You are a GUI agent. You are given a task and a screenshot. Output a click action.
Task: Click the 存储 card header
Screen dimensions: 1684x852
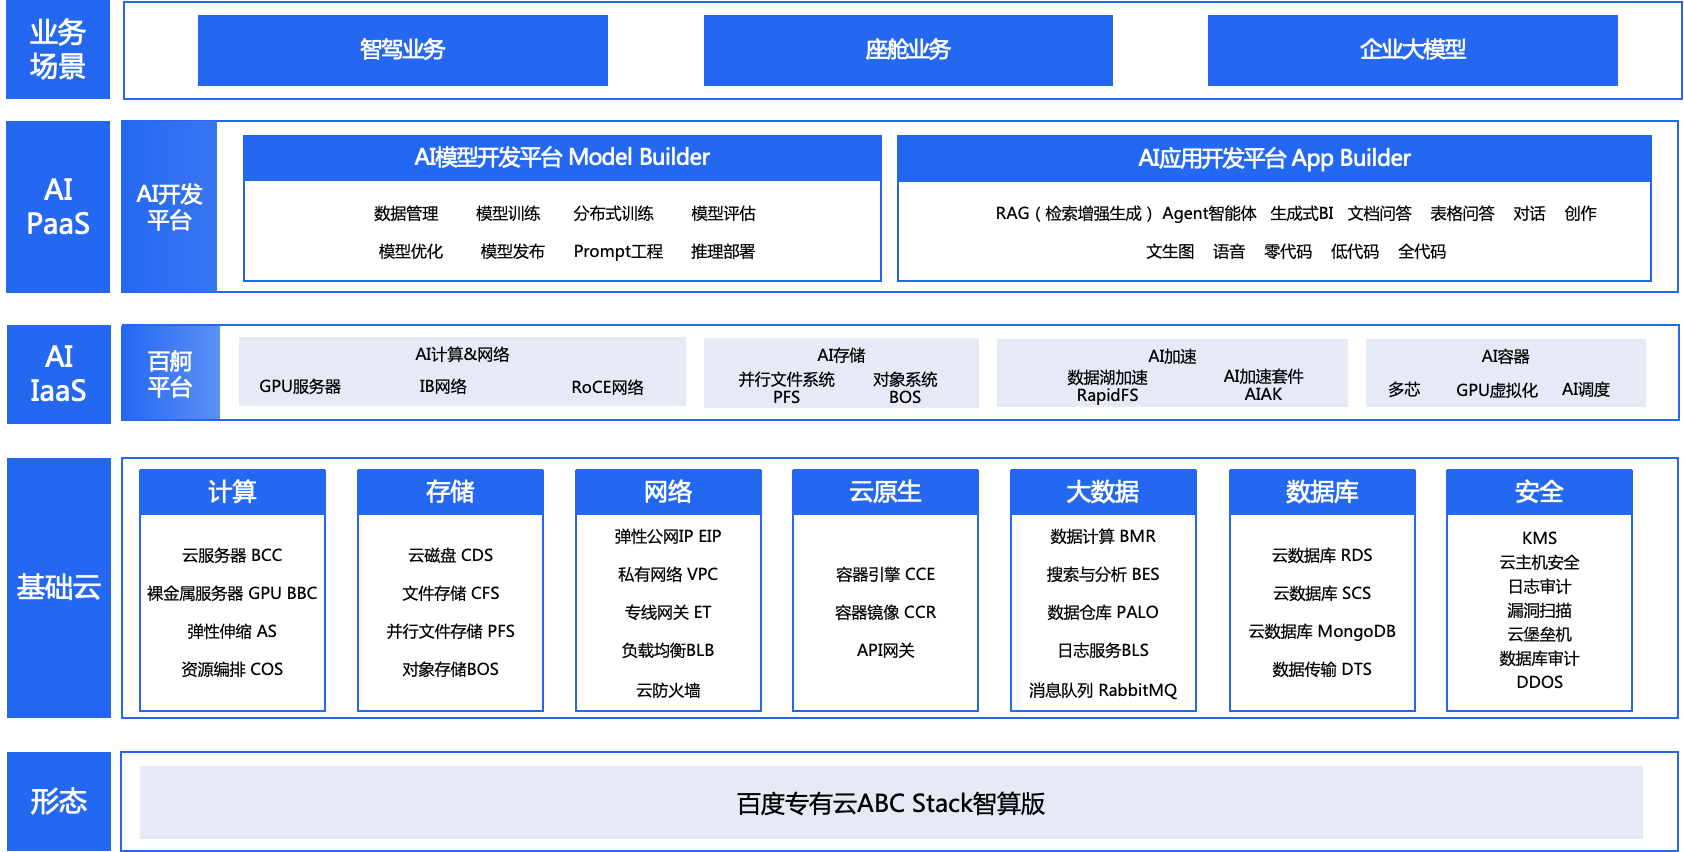point(450,492)
